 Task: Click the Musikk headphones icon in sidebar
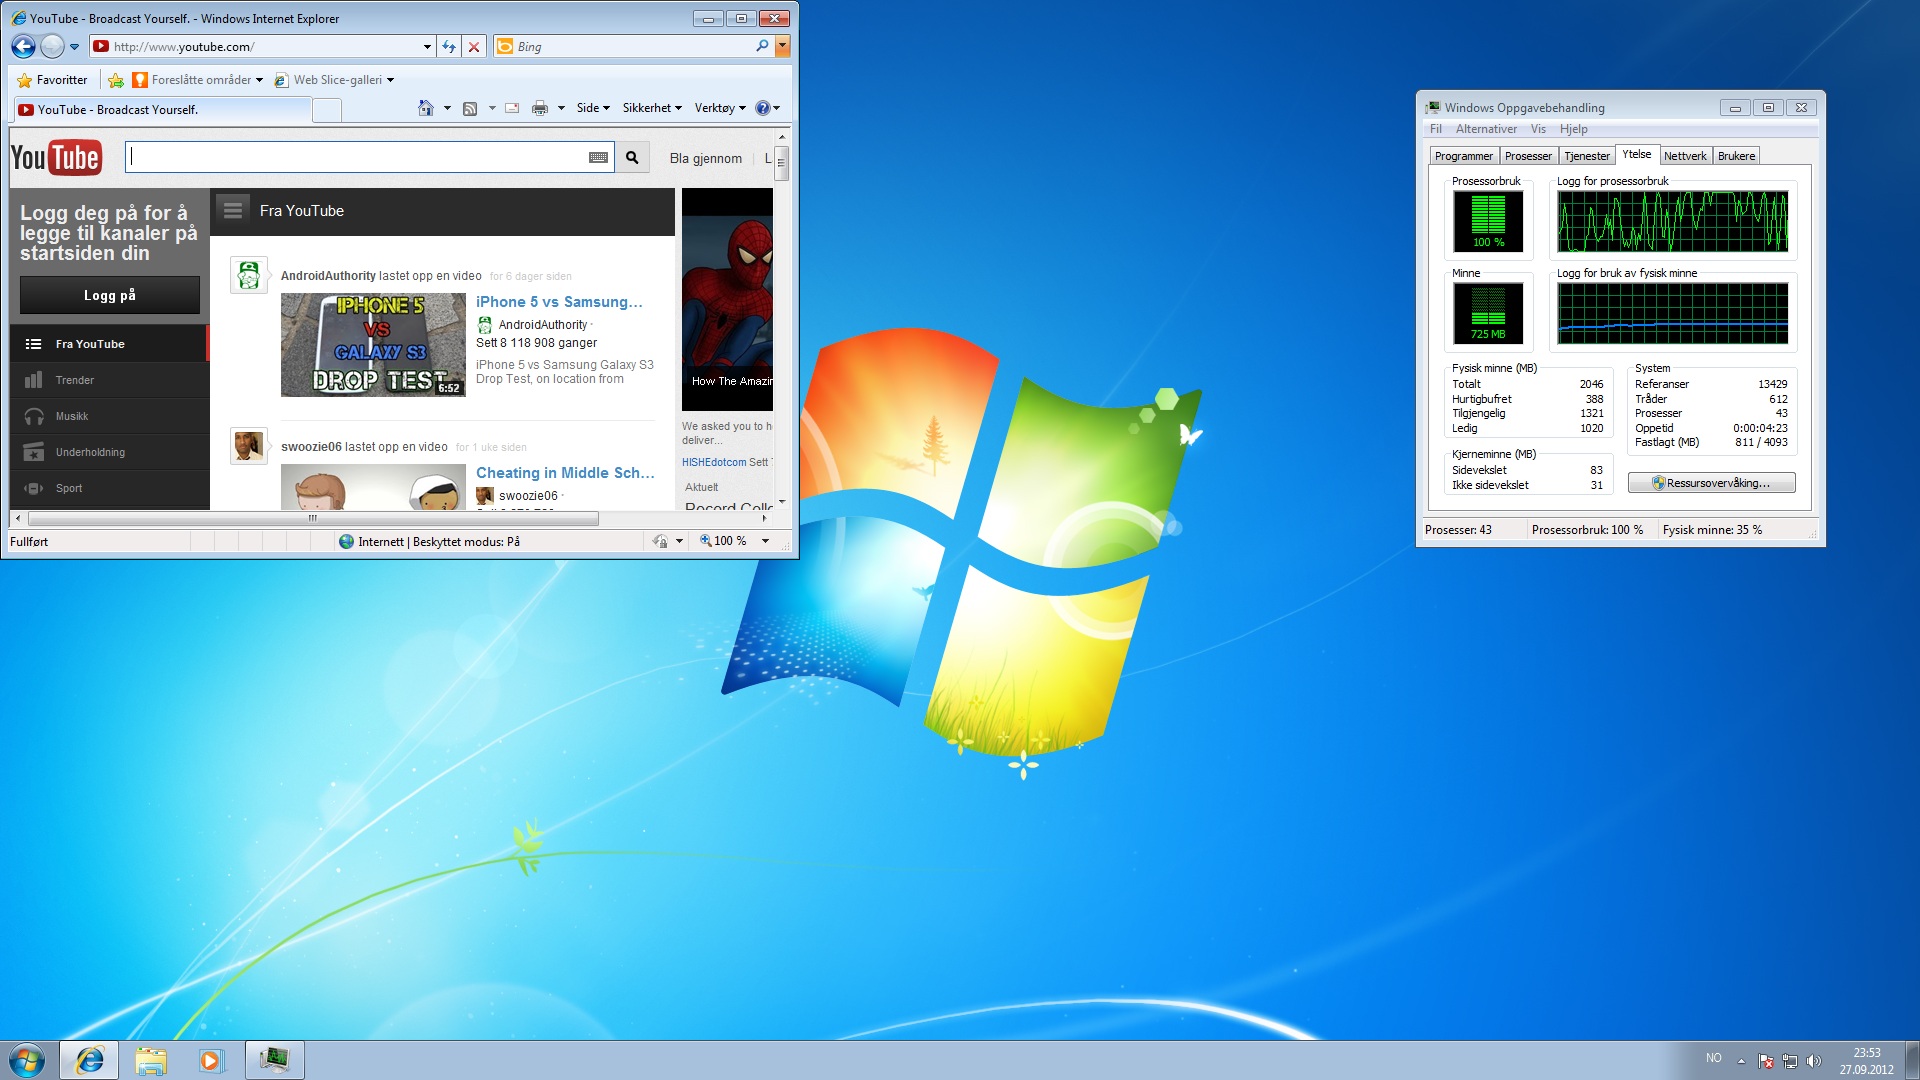[x=34, y=416]
